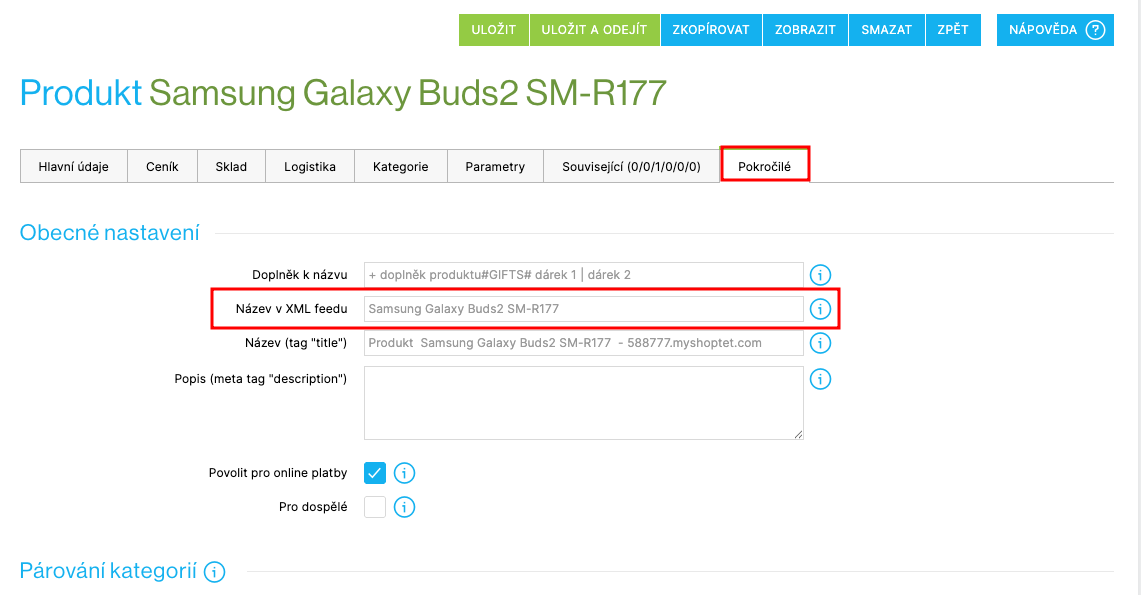
Task: Open info icon next to Pro dospělé
Action: [405, 507]
